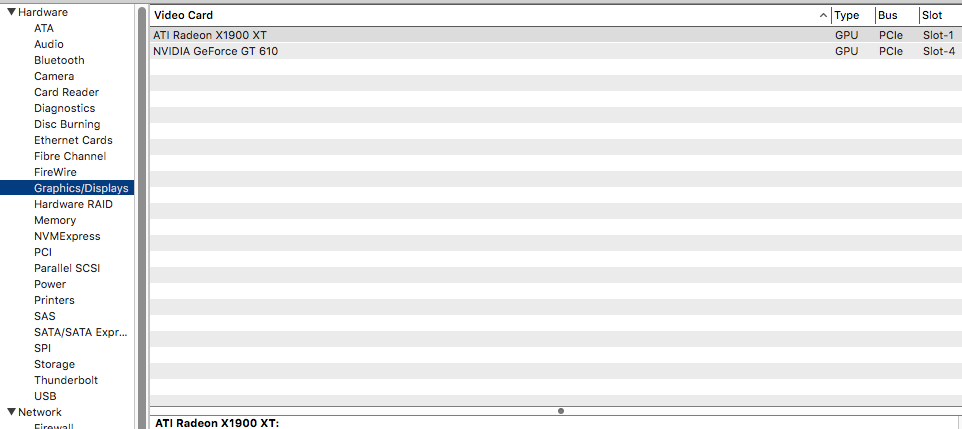
Task: Select the Network category label
Action: (x=40, y=412)
